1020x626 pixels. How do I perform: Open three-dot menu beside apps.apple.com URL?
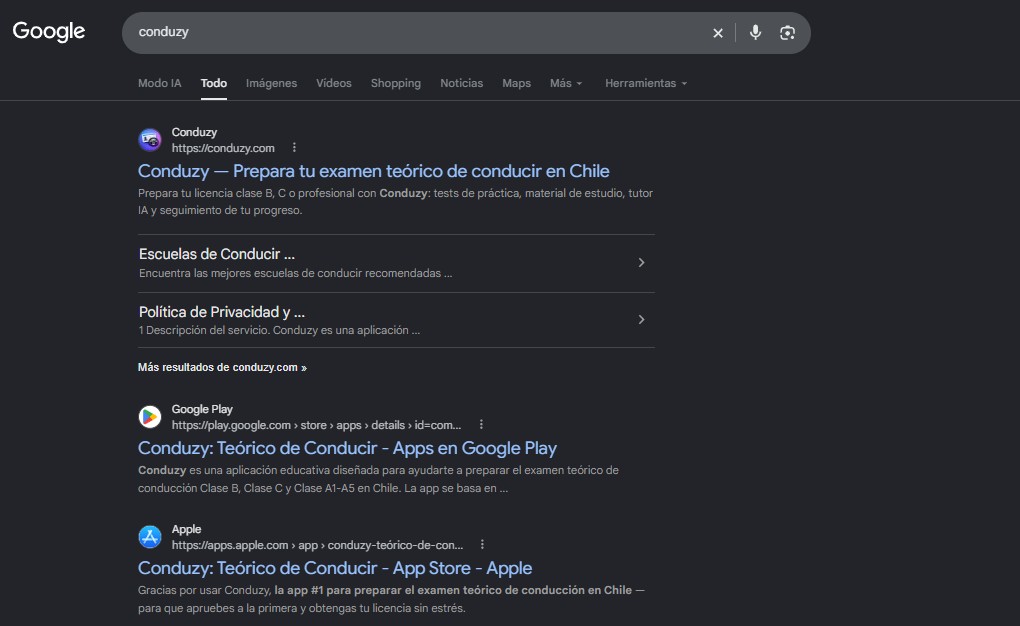tap(482, 544)
